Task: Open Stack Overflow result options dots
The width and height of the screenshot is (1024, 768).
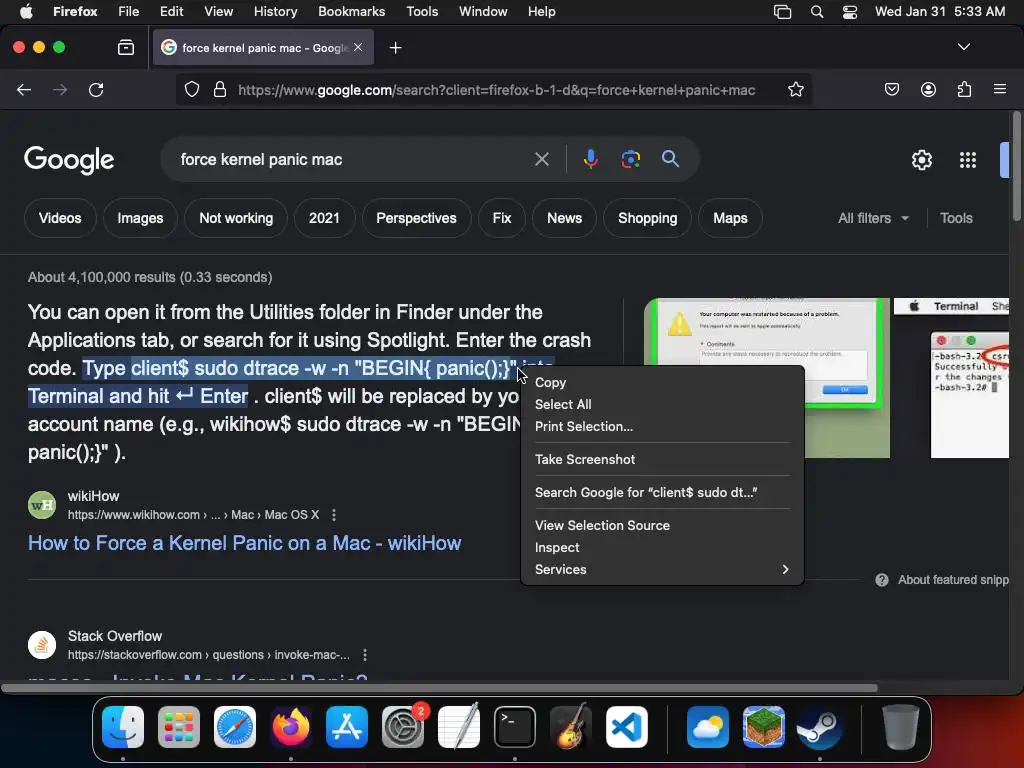Action: point(364,654)
